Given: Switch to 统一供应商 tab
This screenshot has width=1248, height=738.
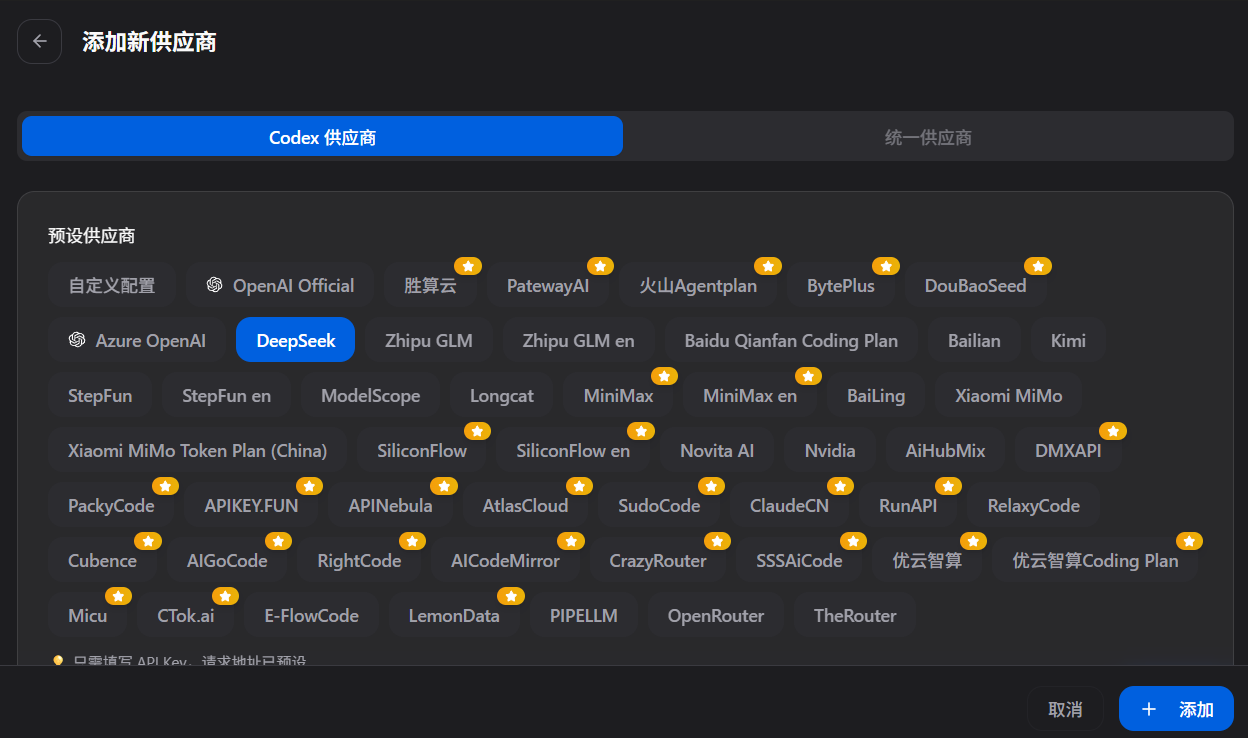Looking at the screenshot, I should tap(928, 137).
